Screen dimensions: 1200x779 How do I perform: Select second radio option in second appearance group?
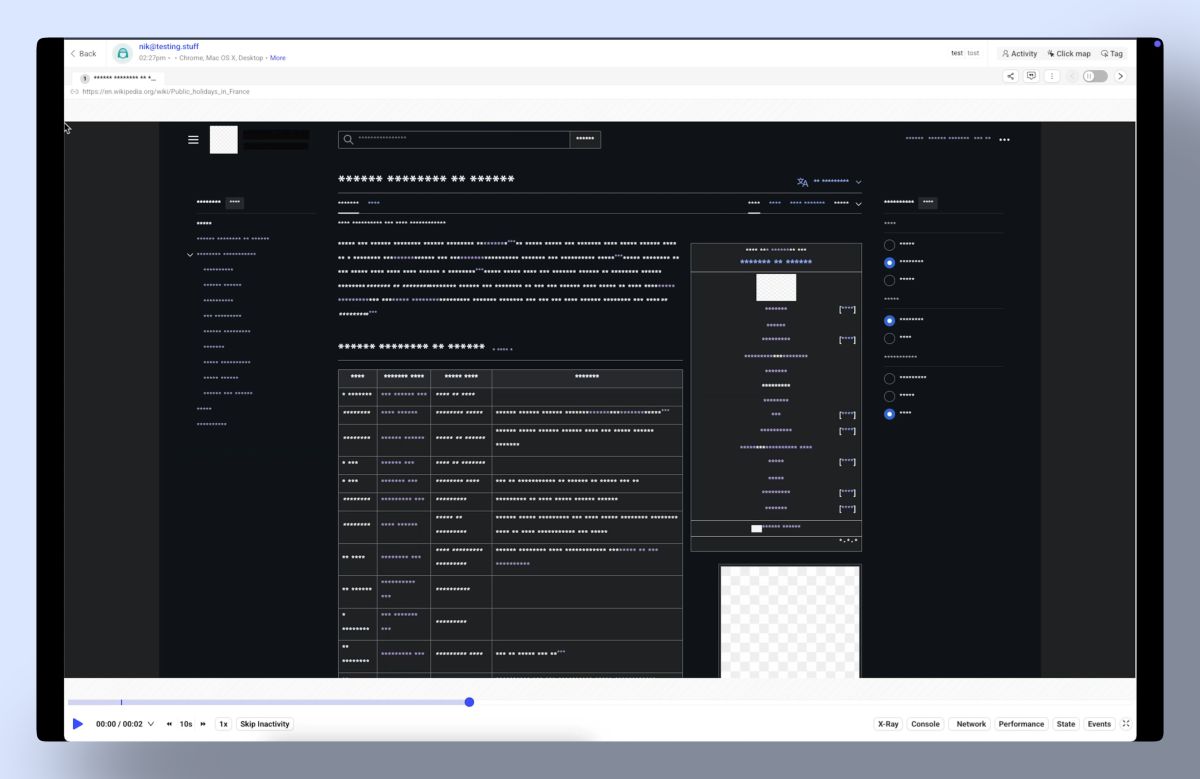point(889,338)
